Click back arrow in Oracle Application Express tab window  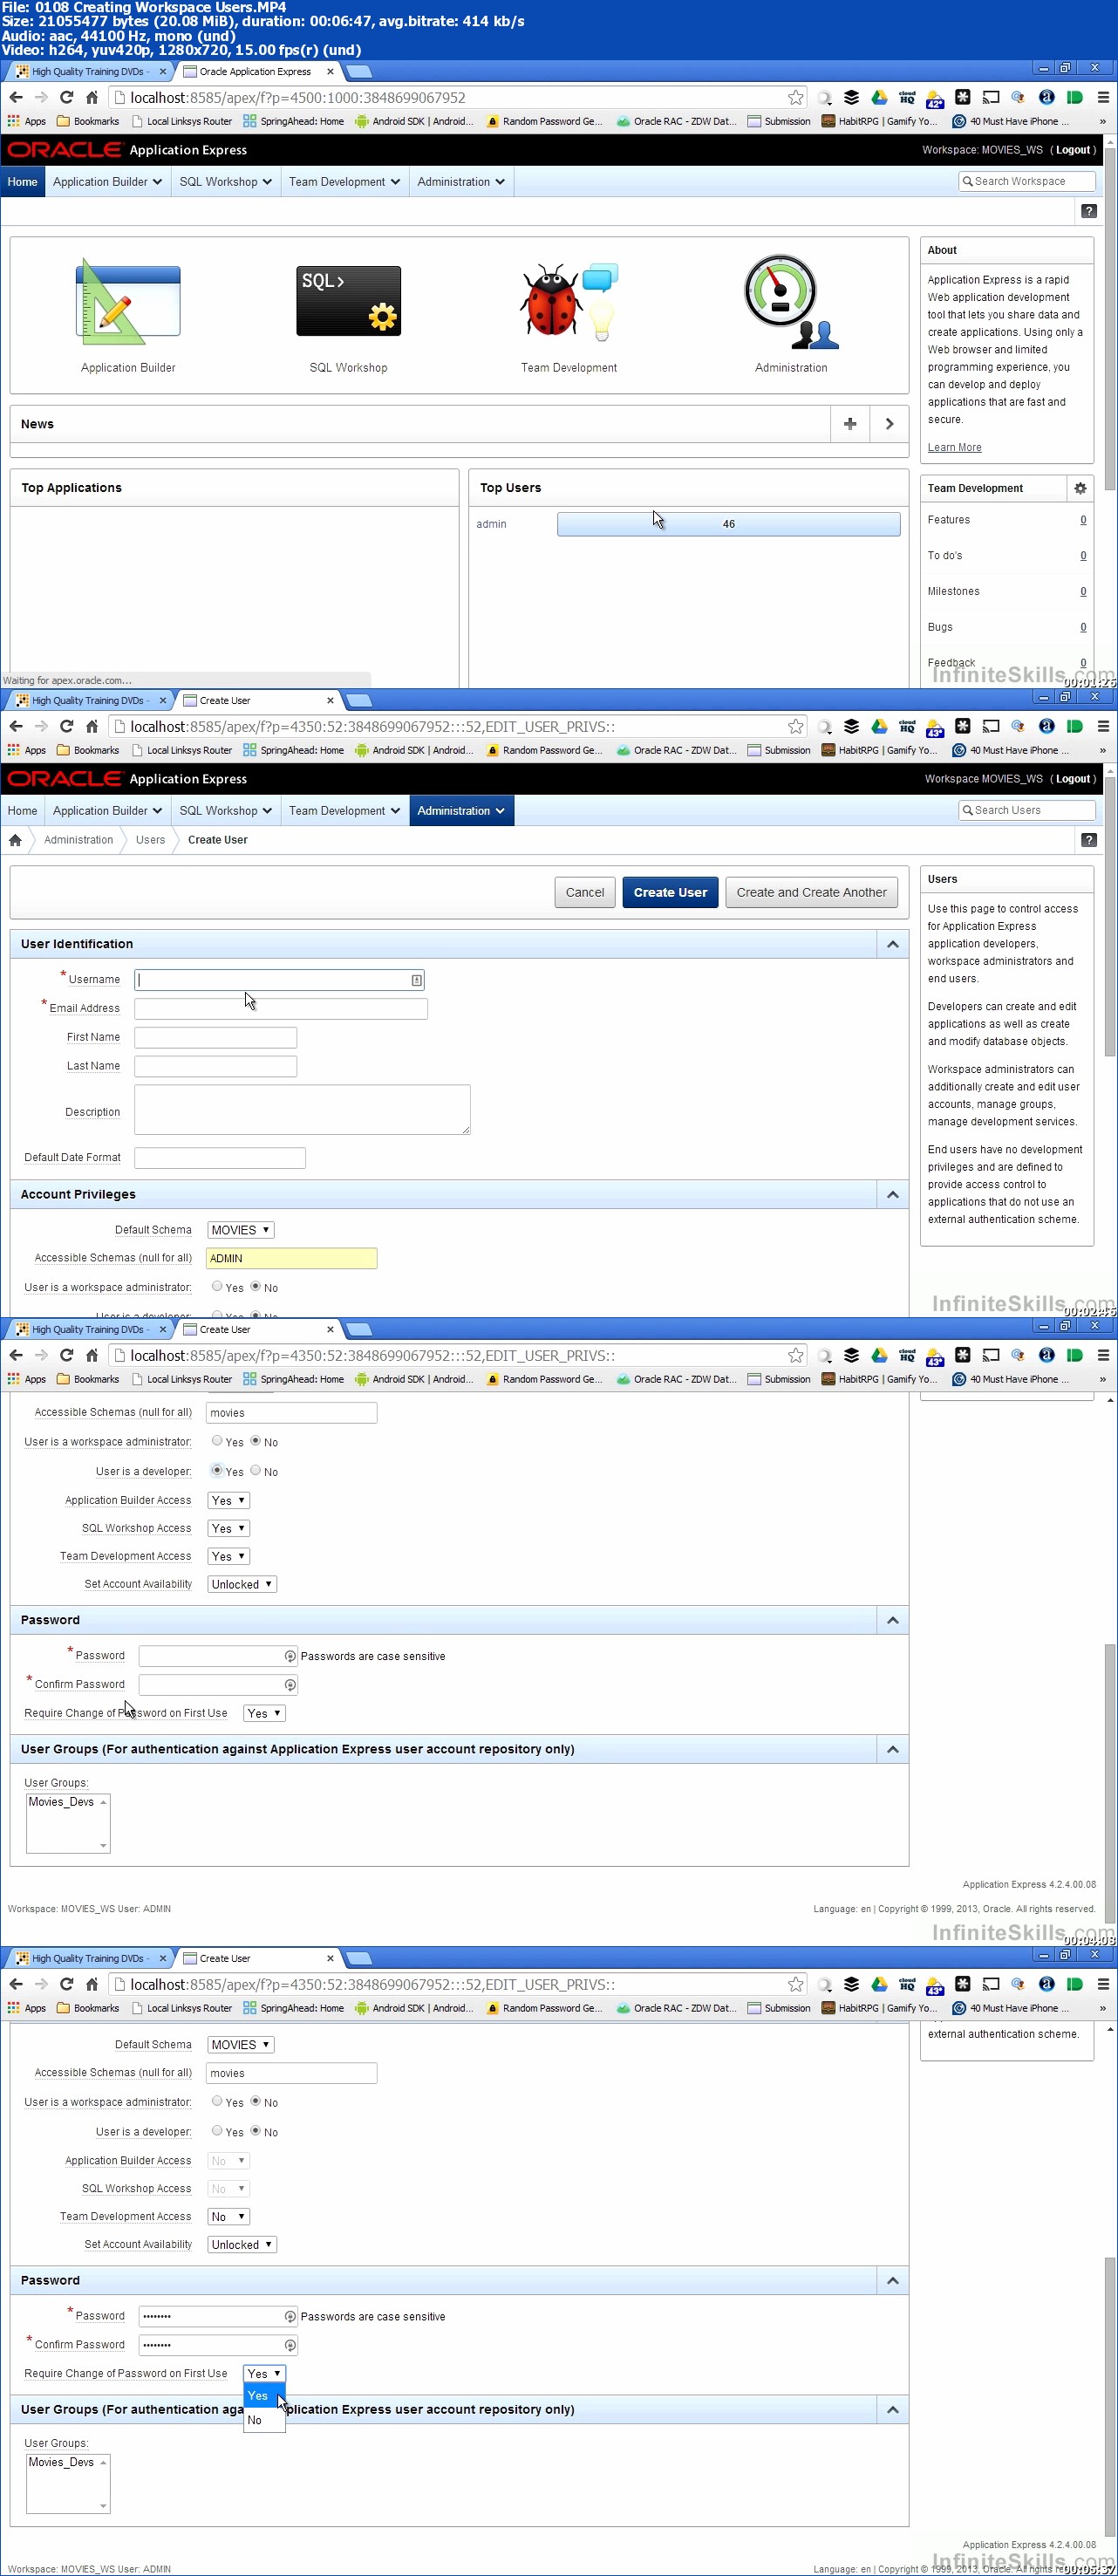tap(16, 97)
